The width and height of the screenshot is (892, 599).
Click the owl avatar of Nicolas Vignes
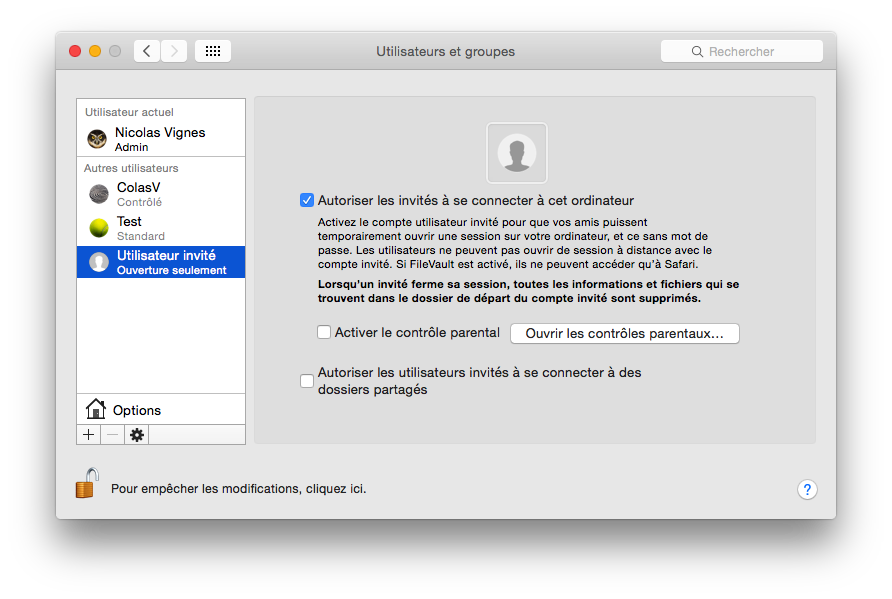click(x=97, y=139)
